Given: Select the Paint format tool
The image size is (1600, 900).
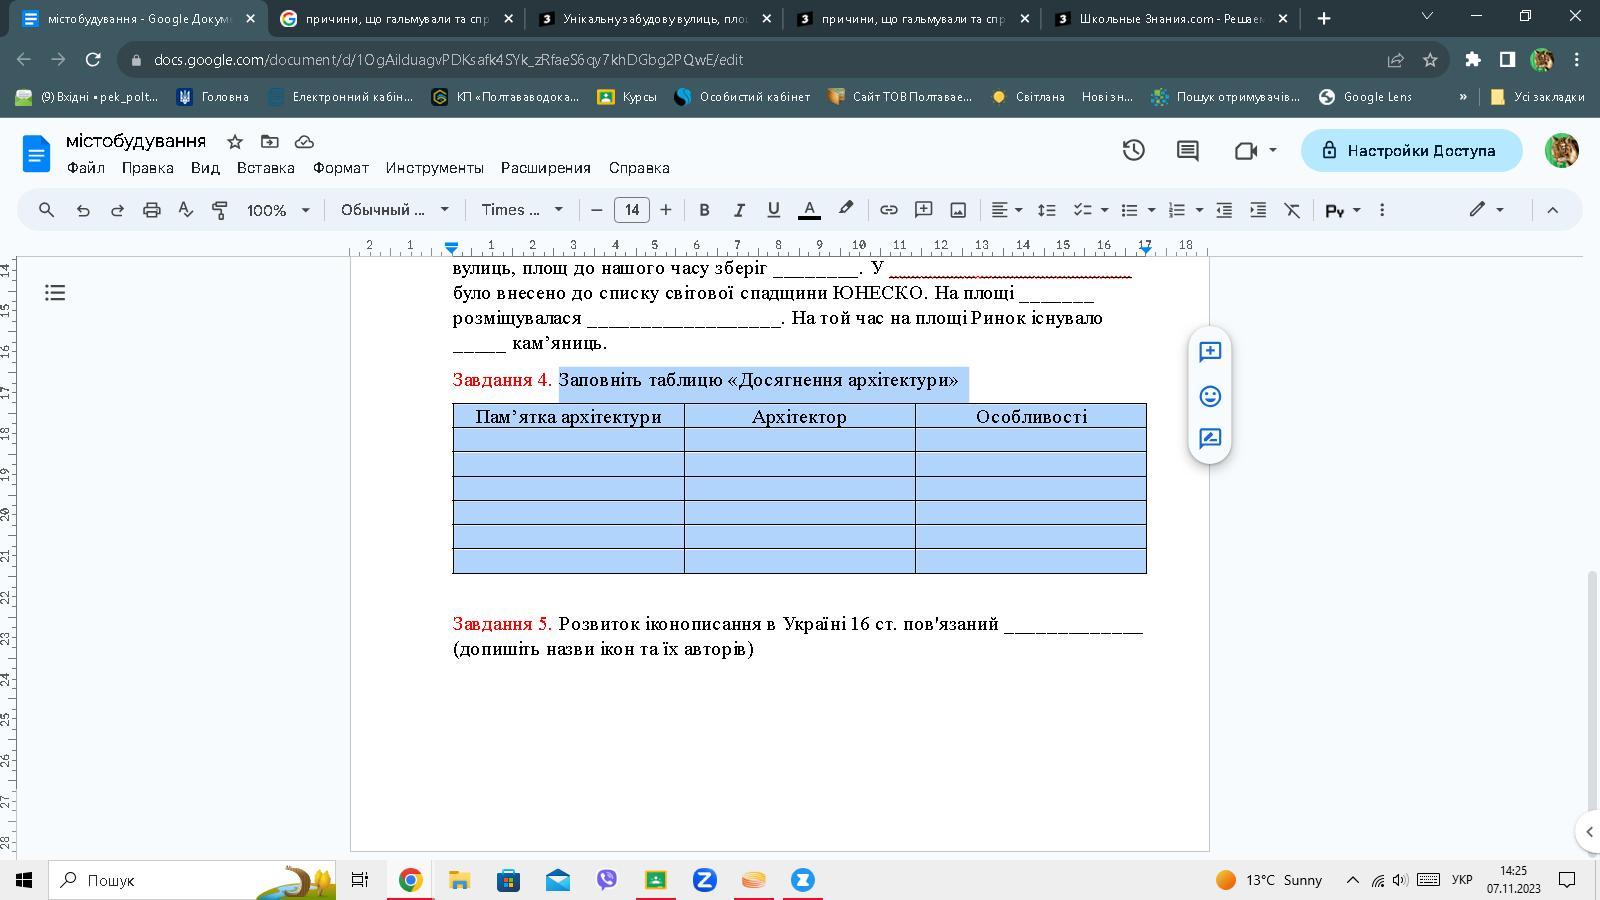Looking at the screenshot, I should 220,210.
